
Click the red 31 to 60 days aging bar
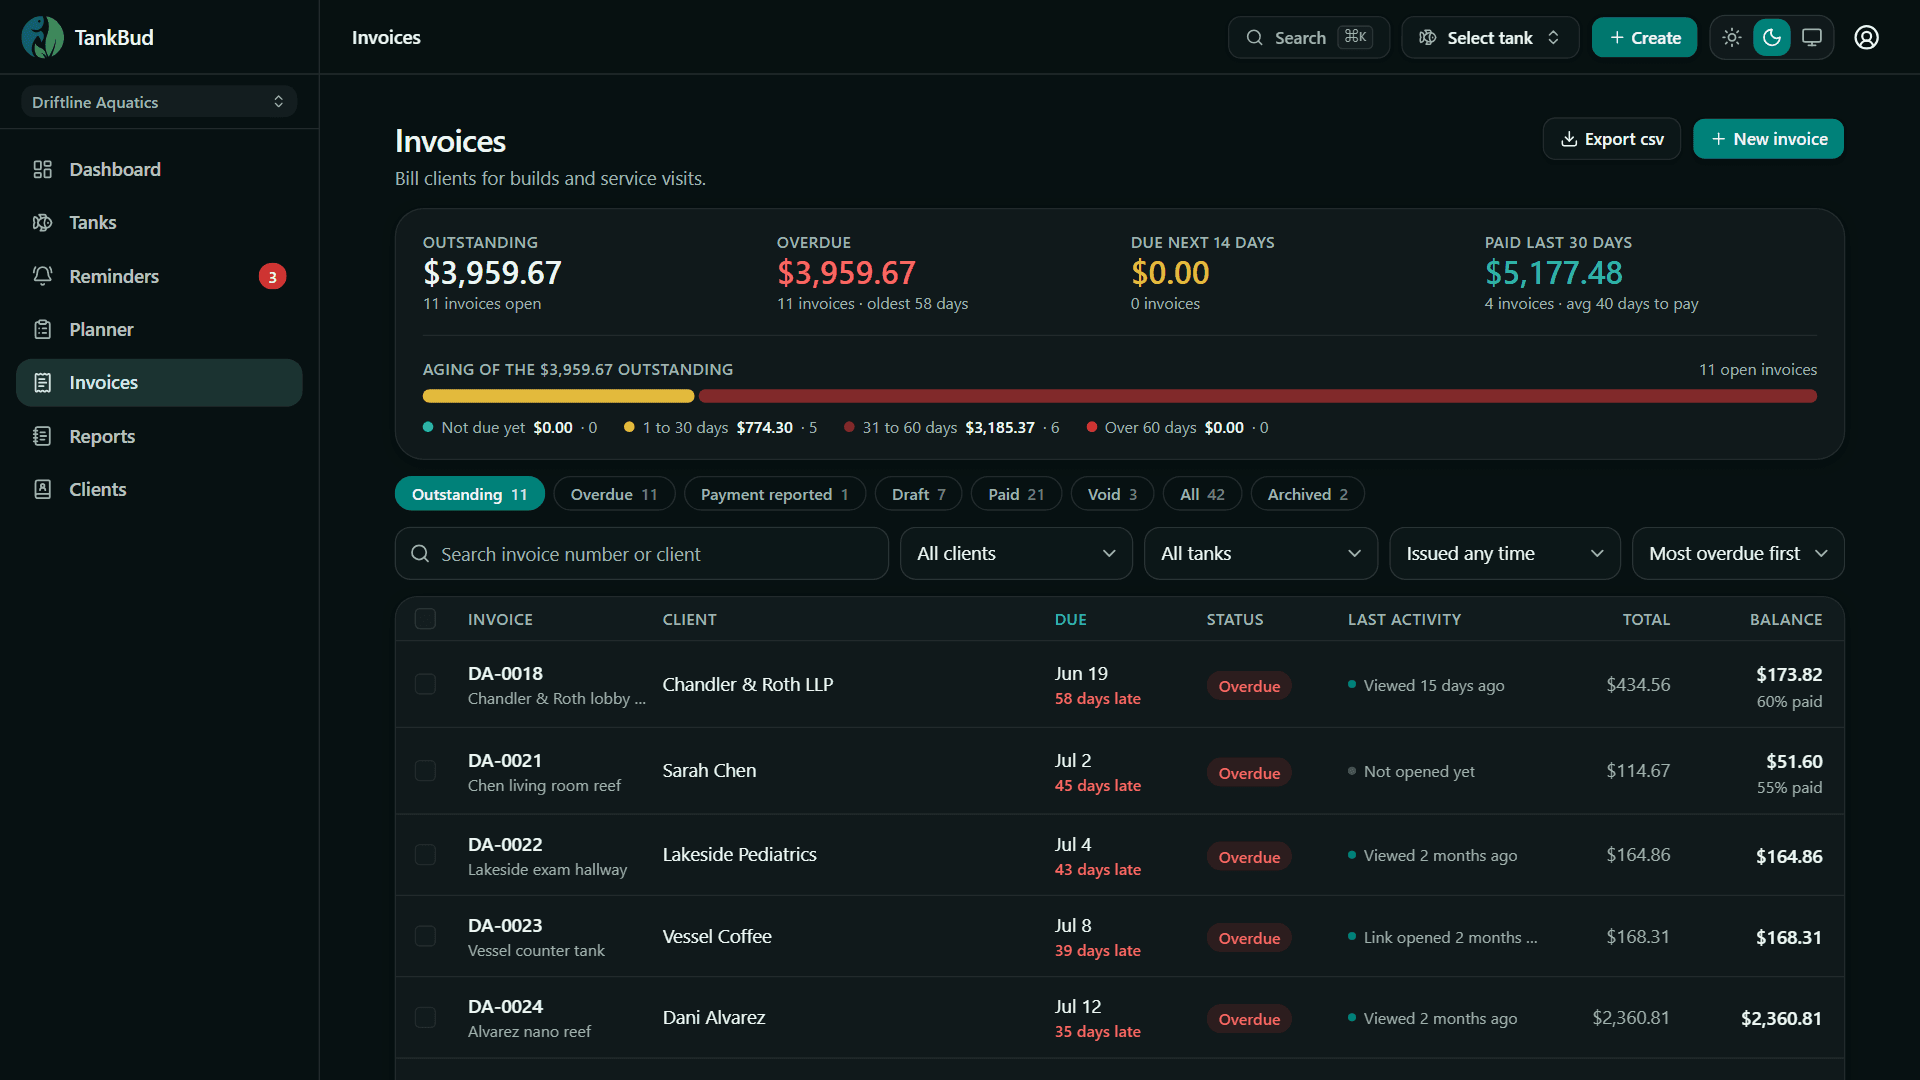coord(1258,396)
